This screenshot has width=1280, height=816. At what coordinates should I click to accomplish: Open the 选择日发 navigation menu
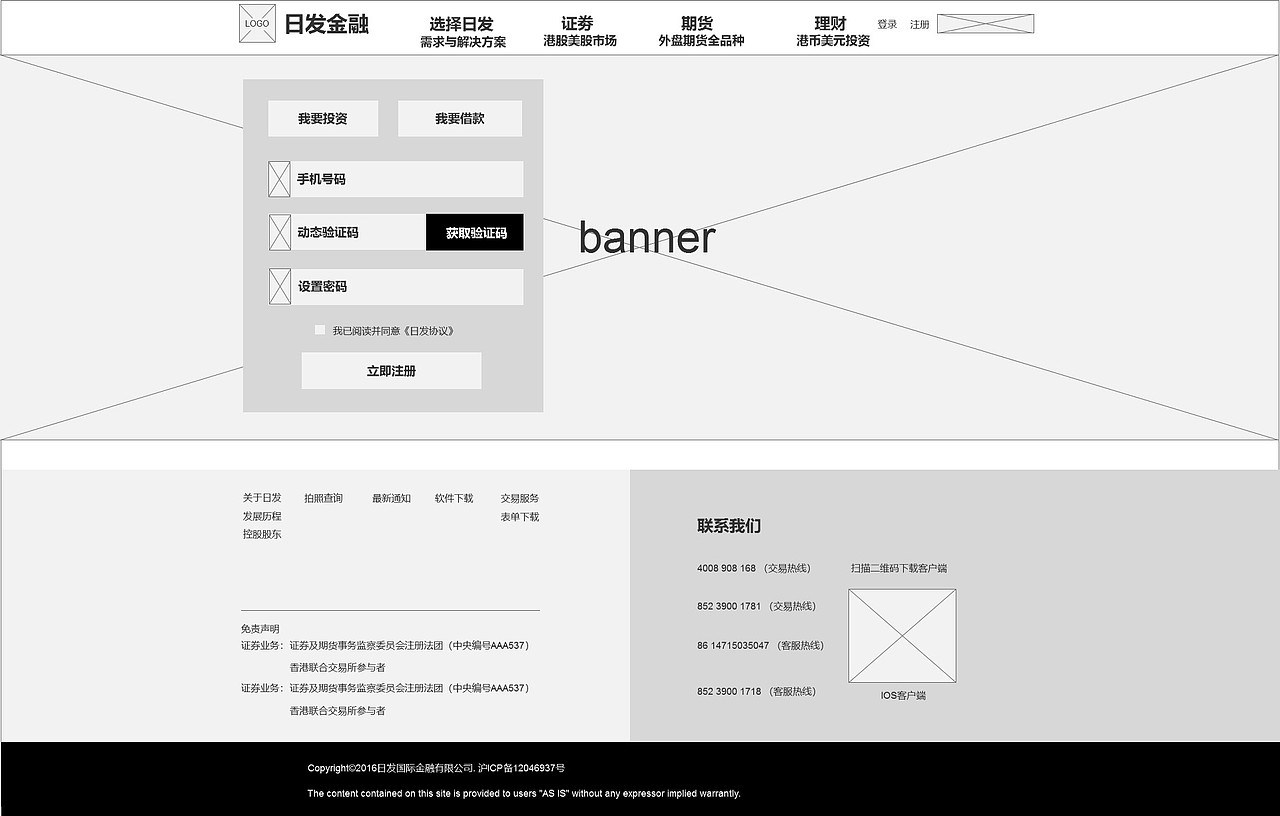tap(461, 24)
